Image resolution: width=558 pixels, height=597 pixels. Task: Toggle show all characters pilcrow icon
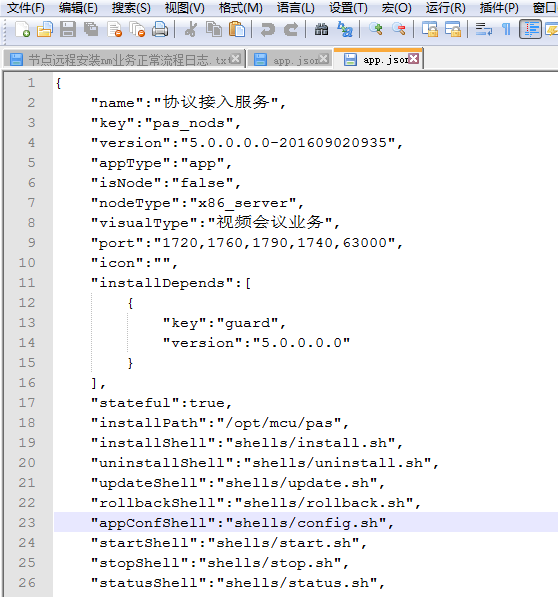pos(506,29)
